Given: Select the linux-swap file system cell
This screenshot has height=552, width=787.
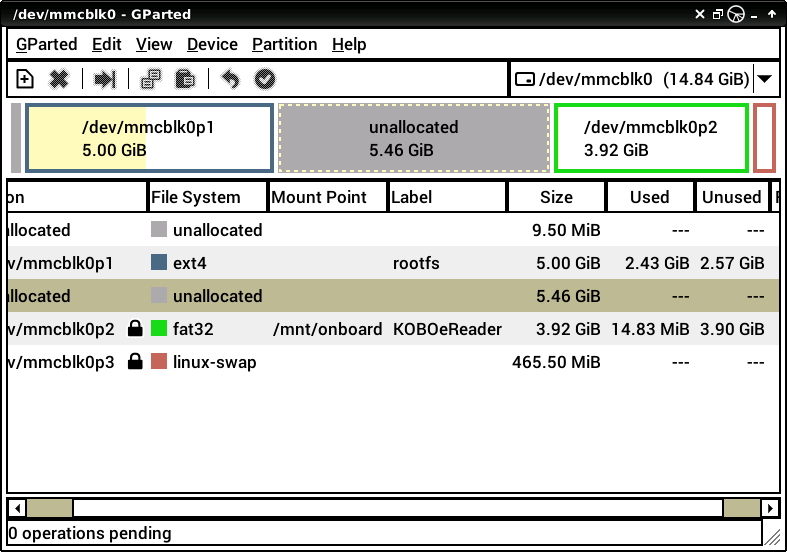Looking at the screenshot, I should coord(214,362).
